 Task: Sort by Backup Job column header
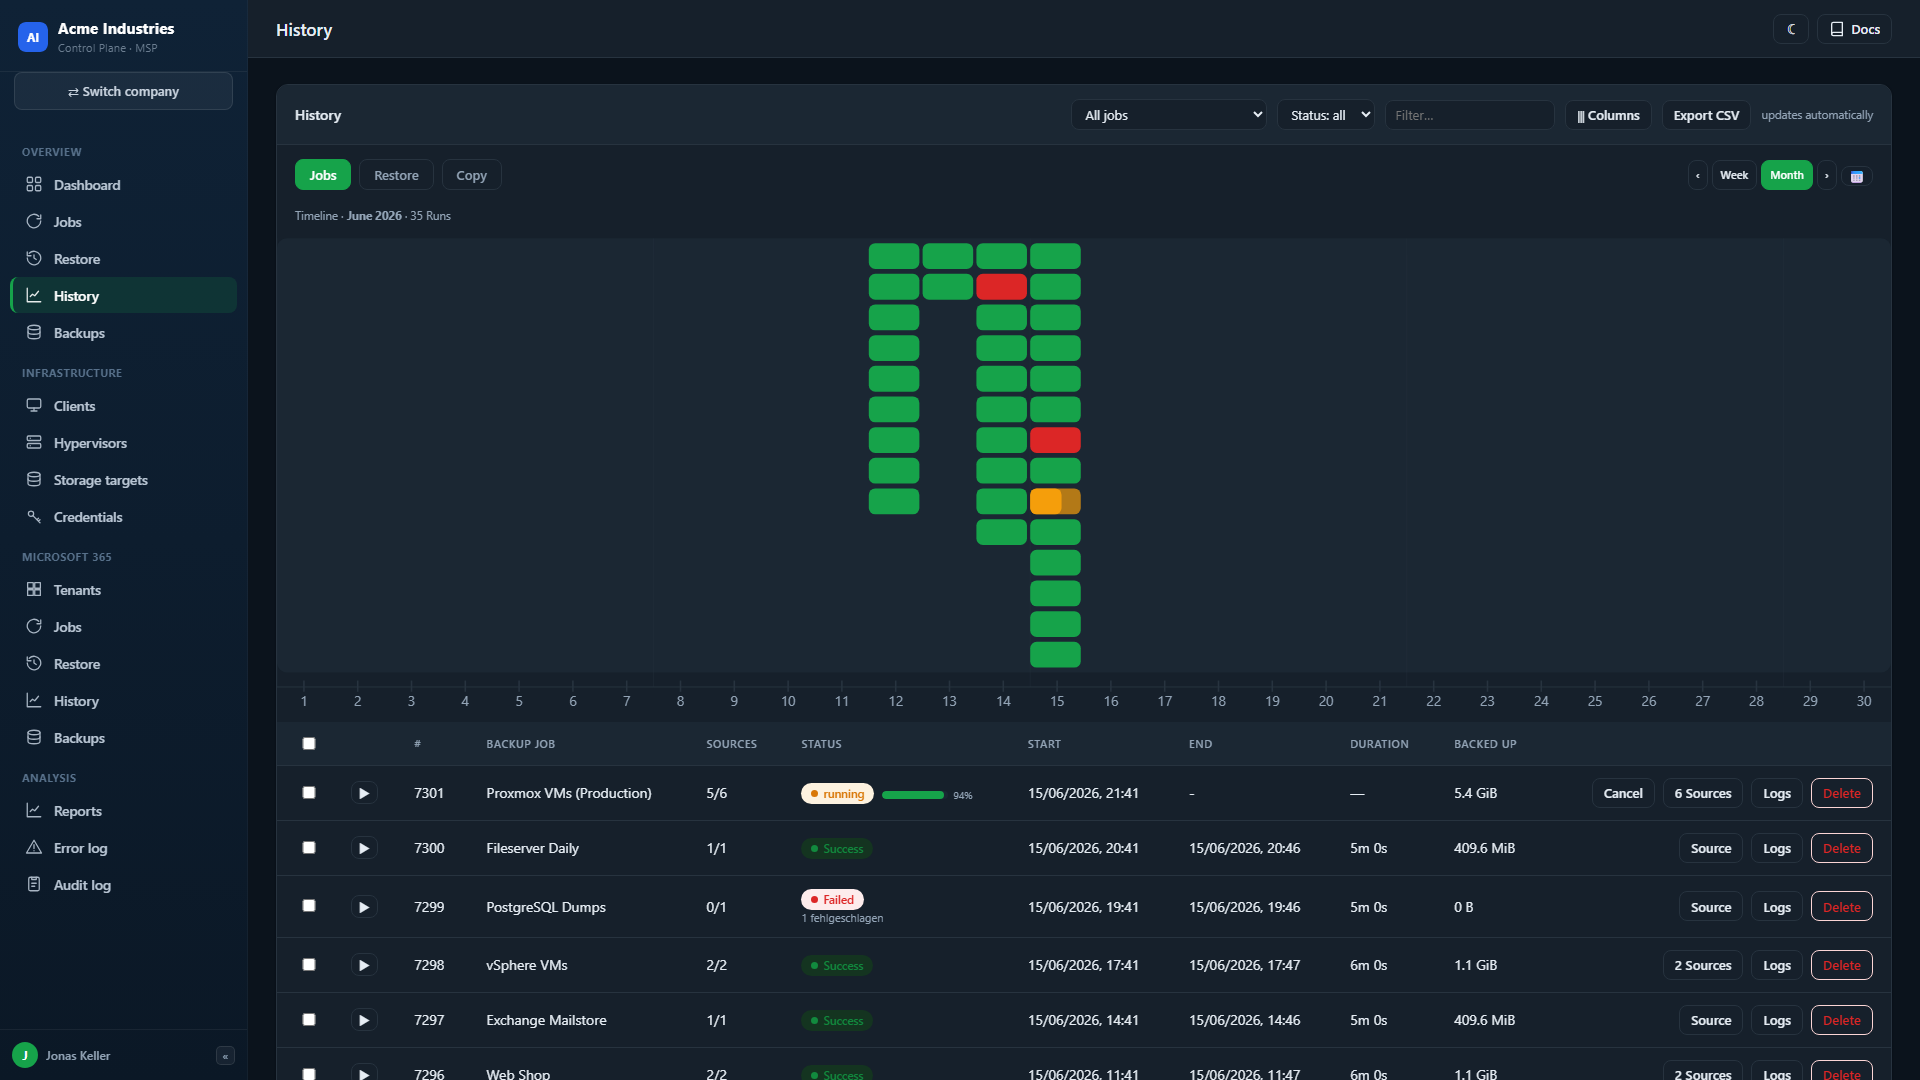point(520,744)
